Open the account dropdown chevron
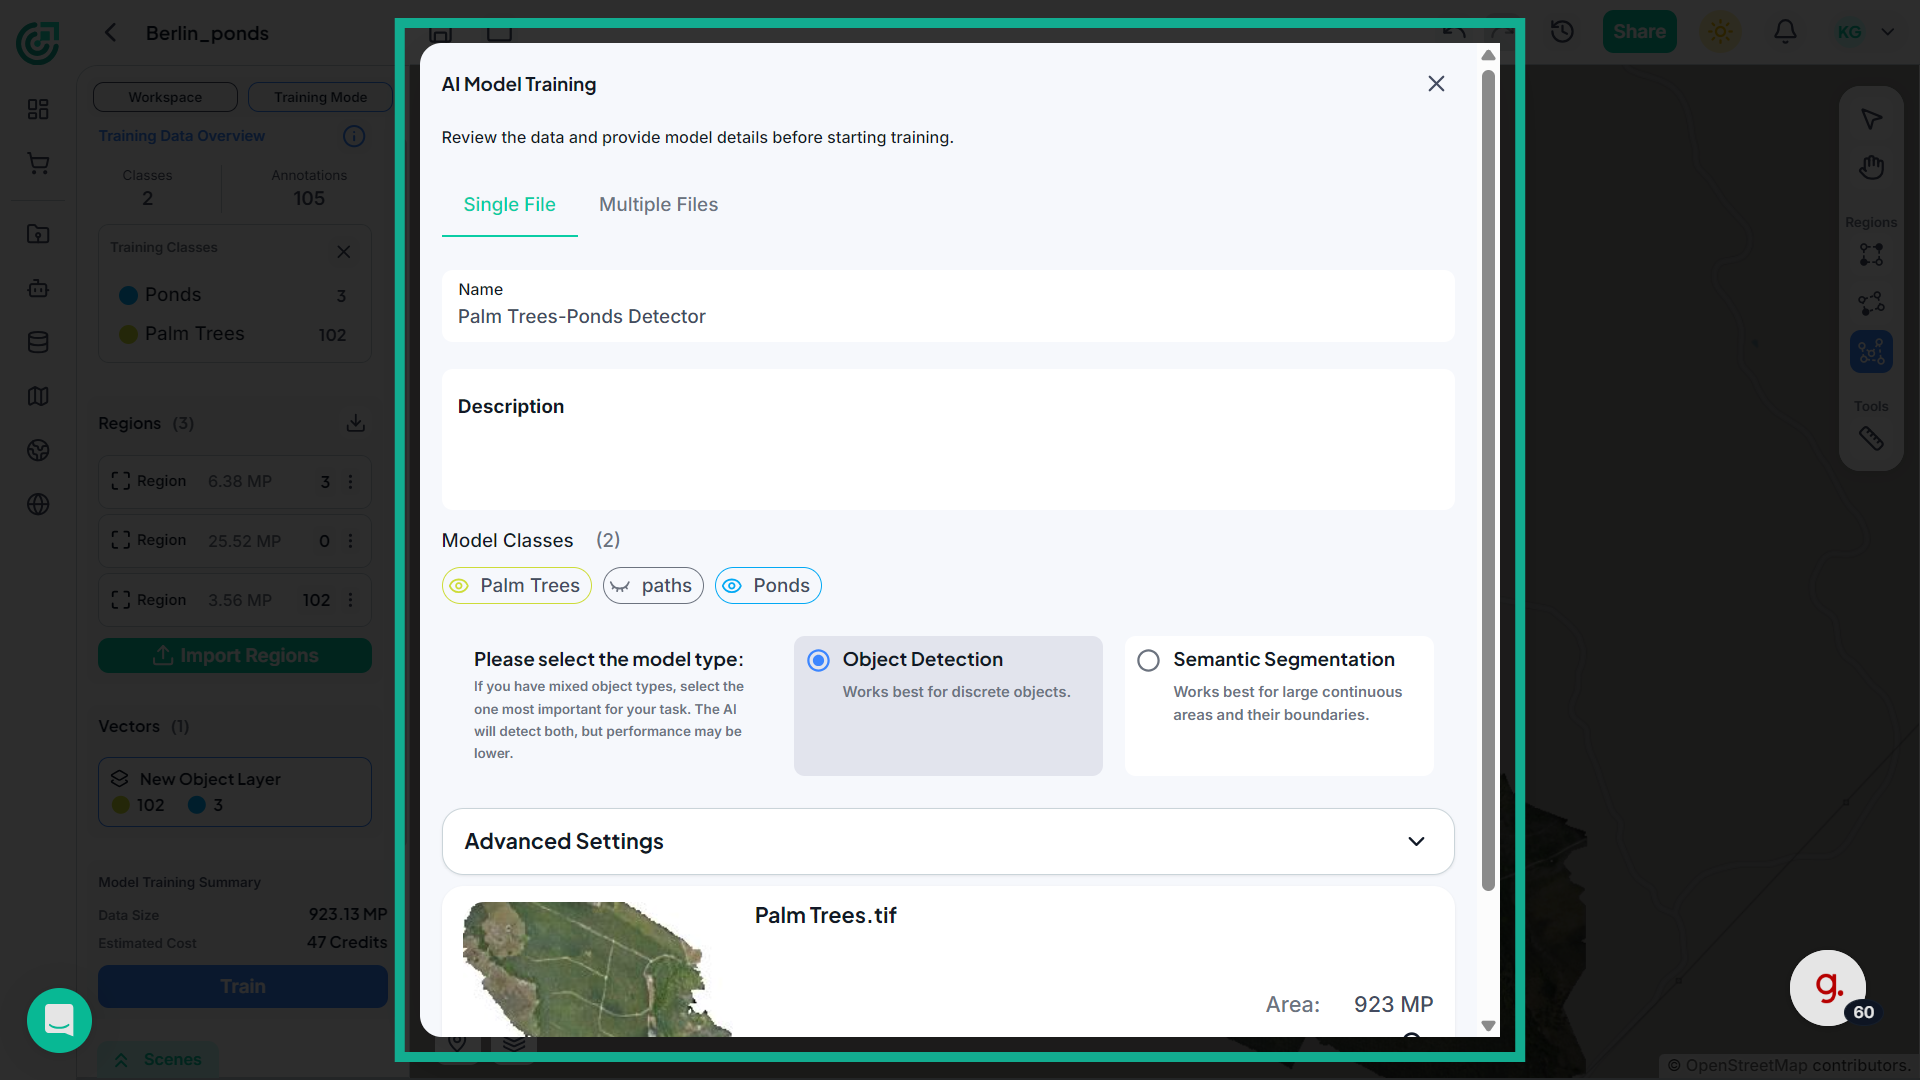 (1888, 32)
